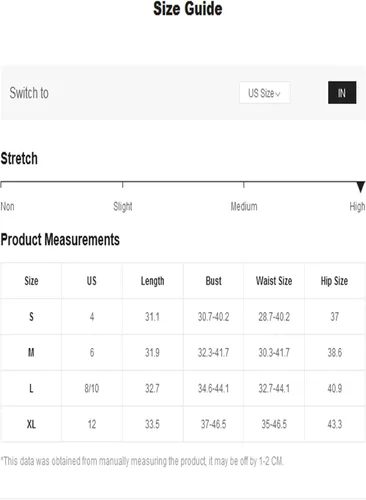366x500 pixels.
Task: Click the High stretch marker triangle
Action: [360, 187]
